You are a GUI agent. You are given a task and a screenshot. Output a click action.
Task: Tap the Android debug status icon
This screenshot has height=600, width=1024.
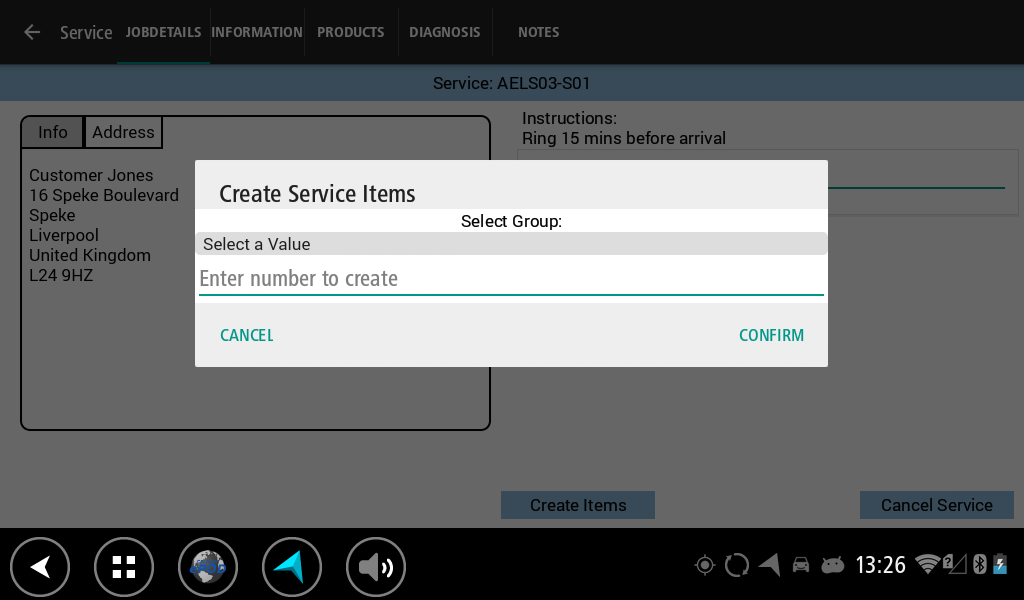[832, 565]
